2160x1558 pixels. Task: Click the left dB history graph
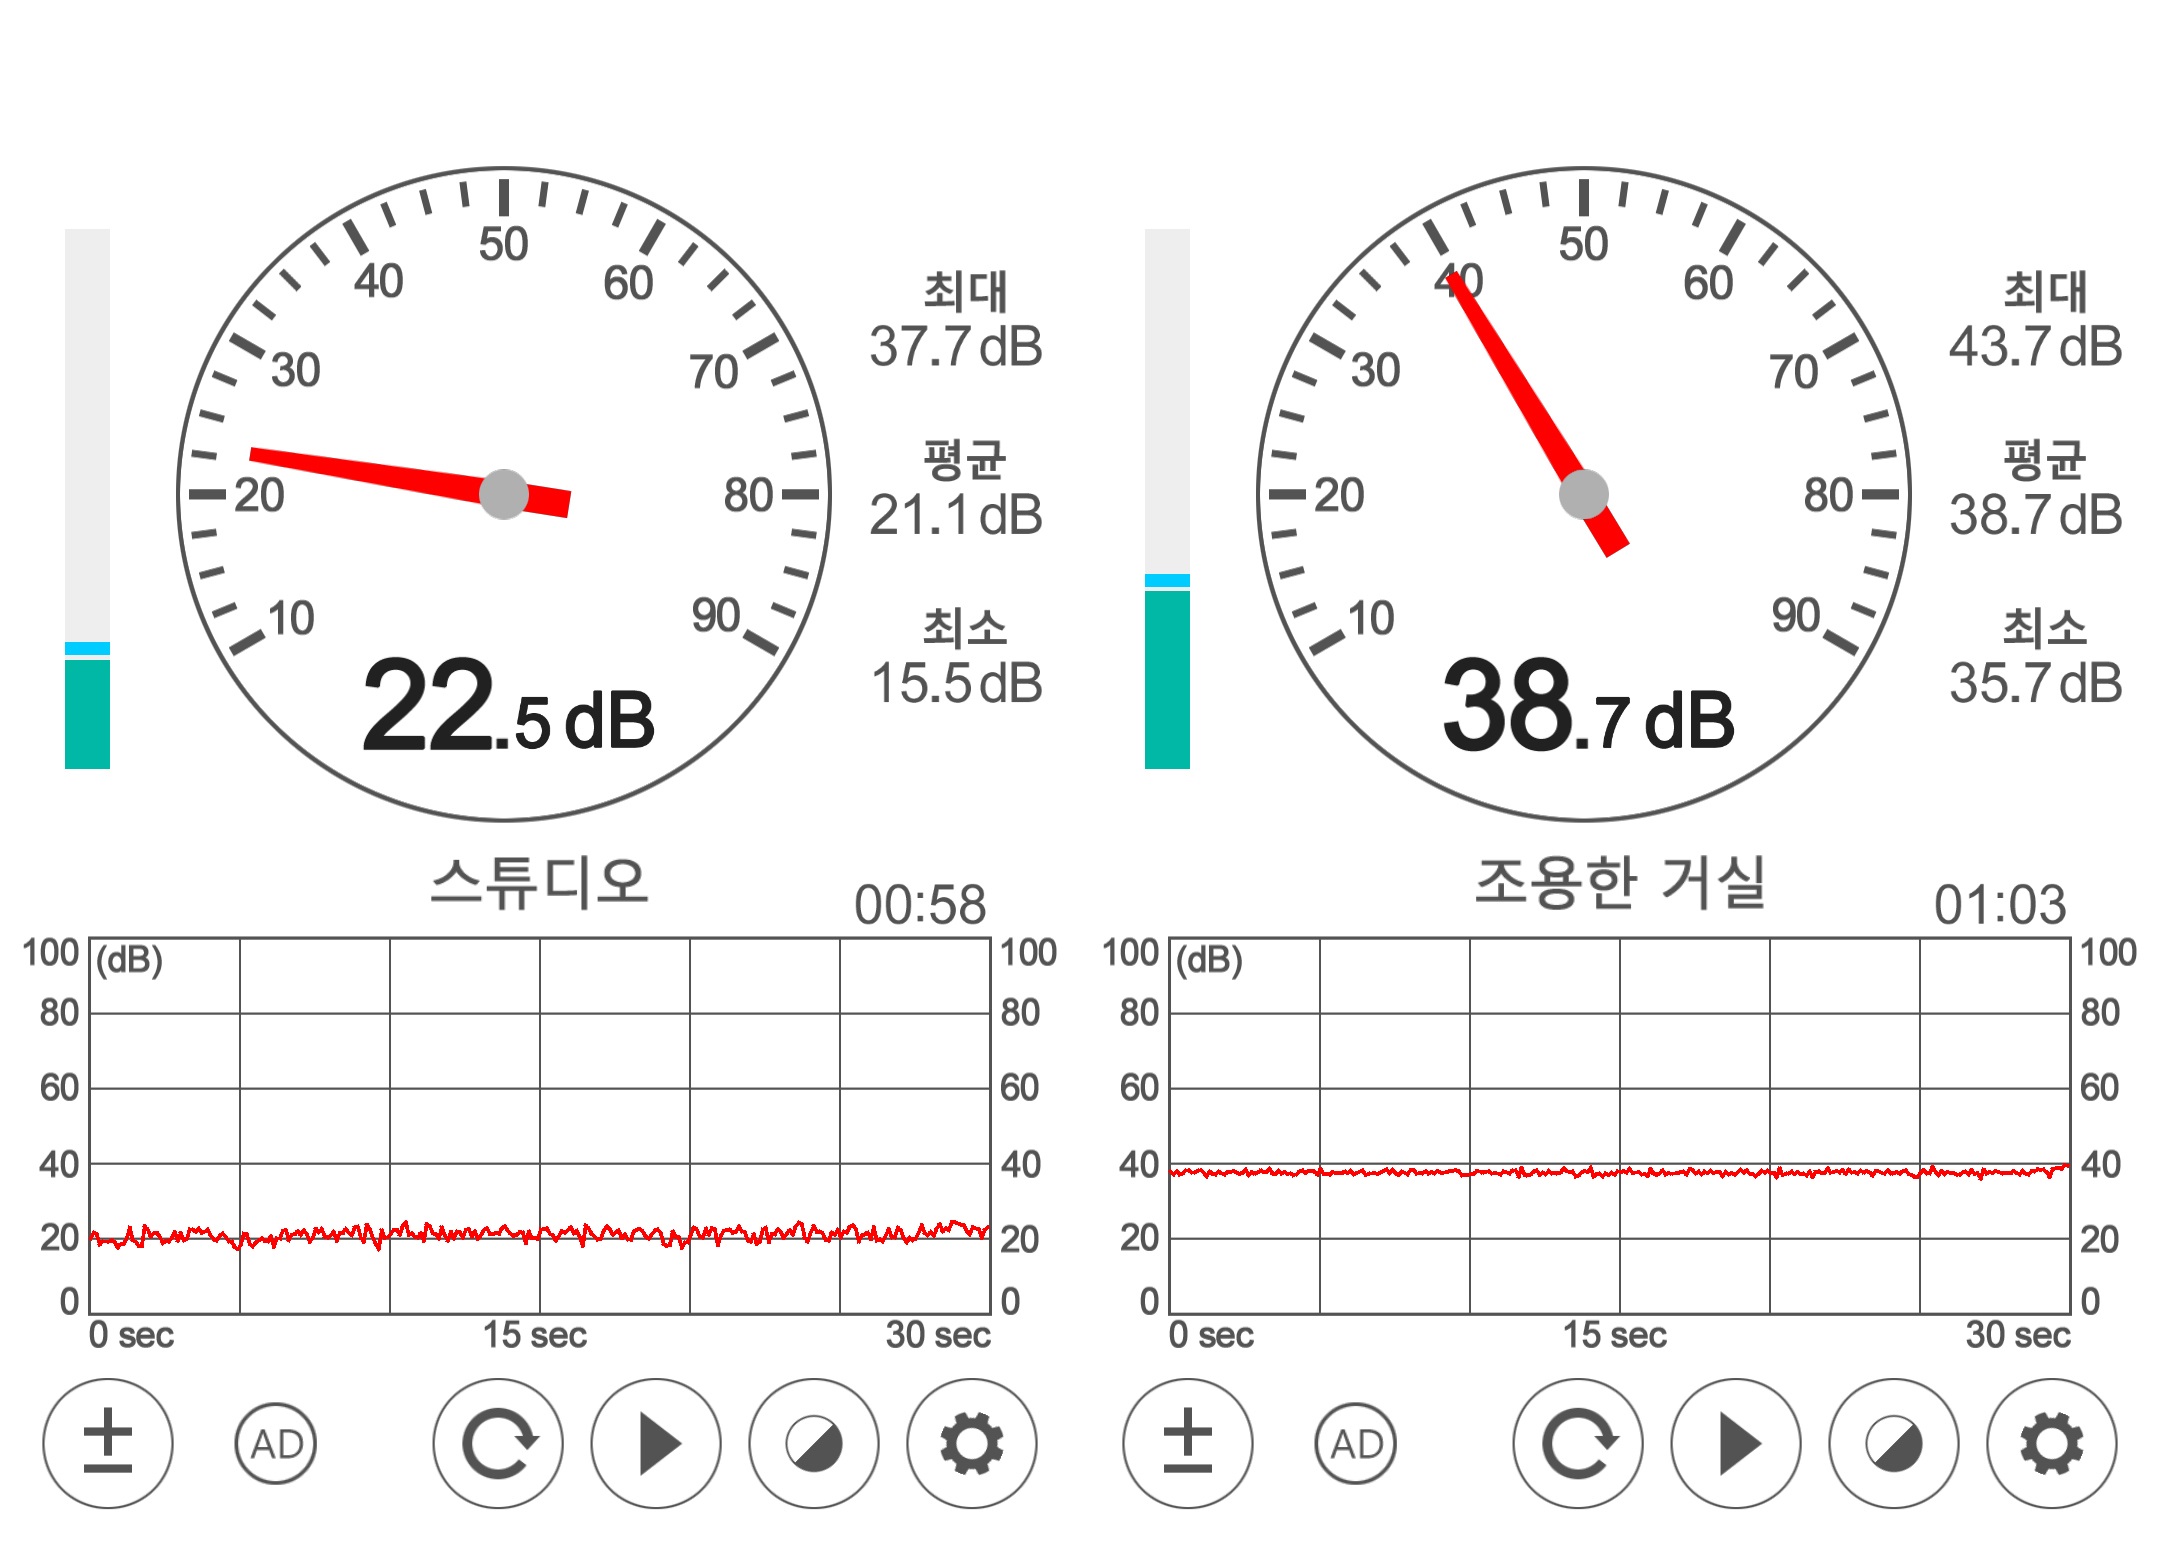point(540,1125)
